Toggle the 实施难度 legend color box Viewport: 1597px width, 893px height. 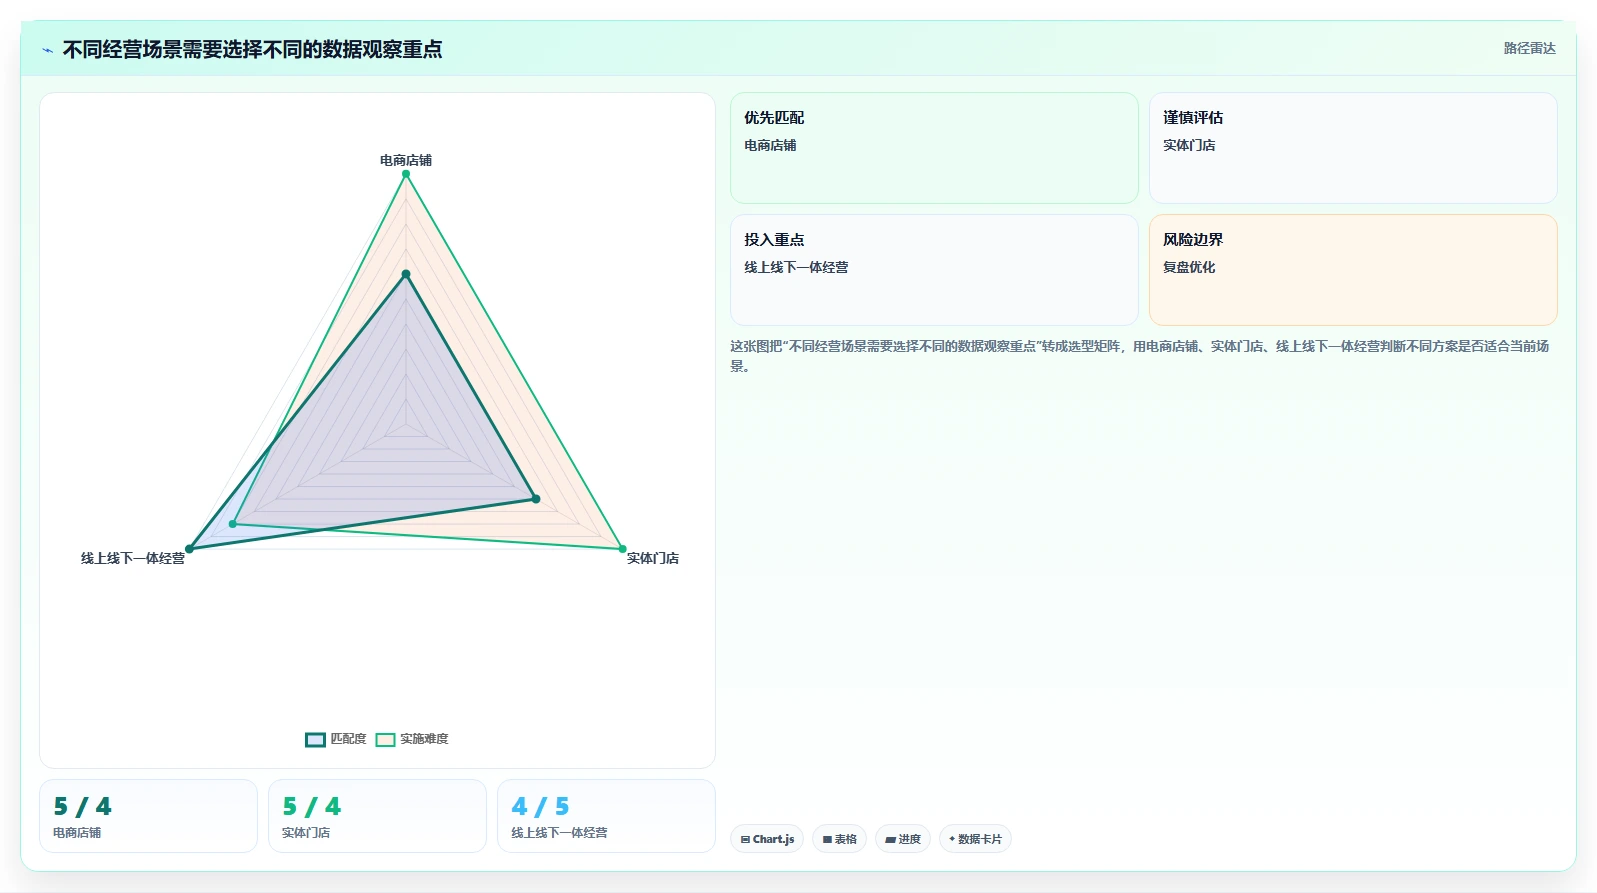pyautogui.click(x=385, y=740)
